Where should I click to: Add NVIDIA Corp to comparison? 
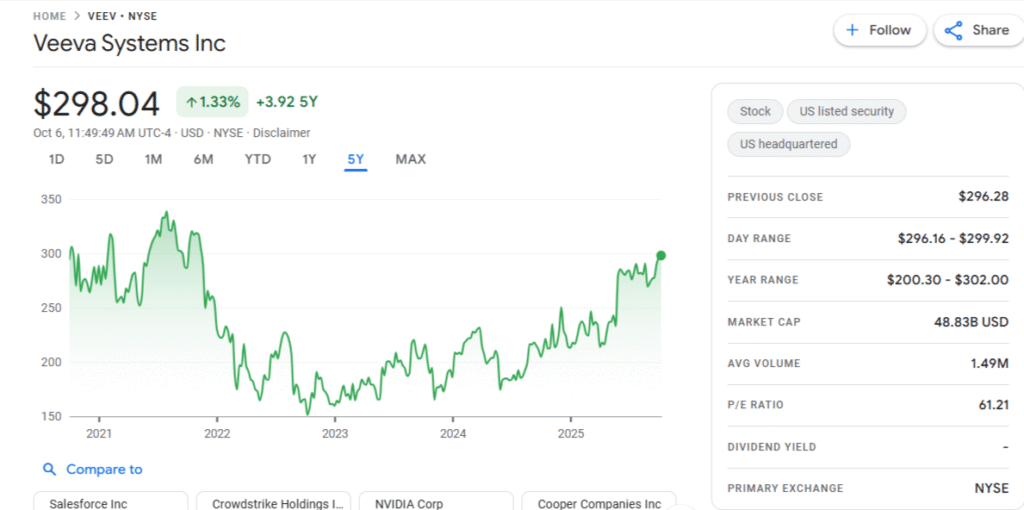click(435, 503)
